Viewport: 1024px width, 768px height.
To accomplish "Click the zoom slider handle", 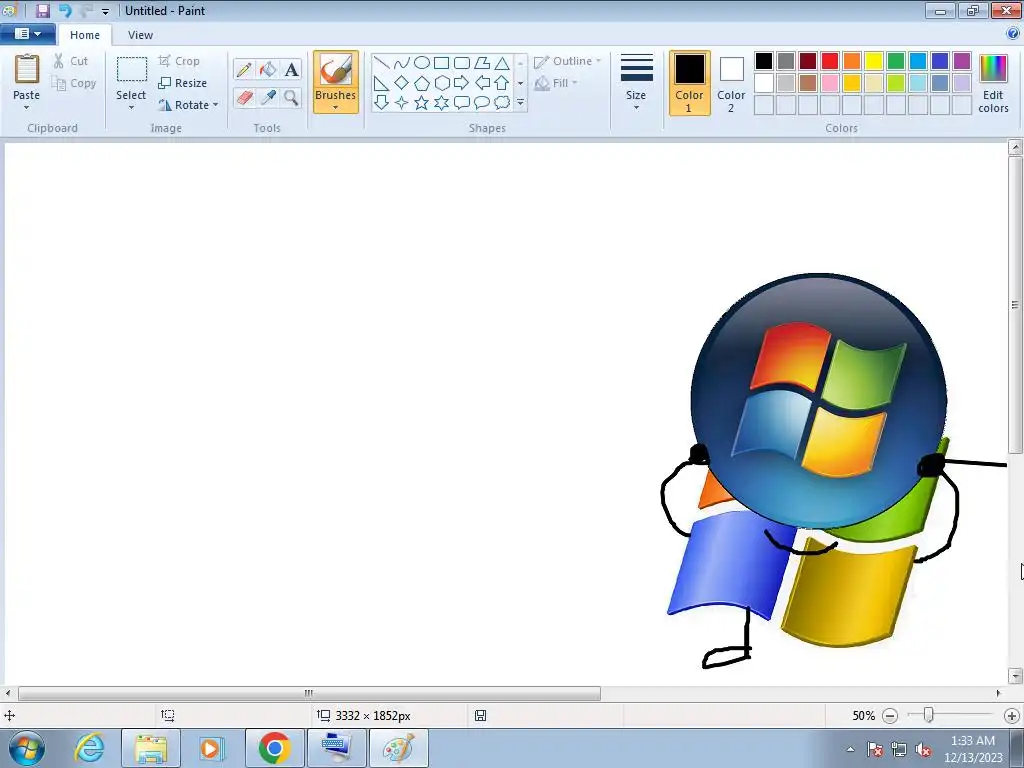I will [x=928, y=716].
